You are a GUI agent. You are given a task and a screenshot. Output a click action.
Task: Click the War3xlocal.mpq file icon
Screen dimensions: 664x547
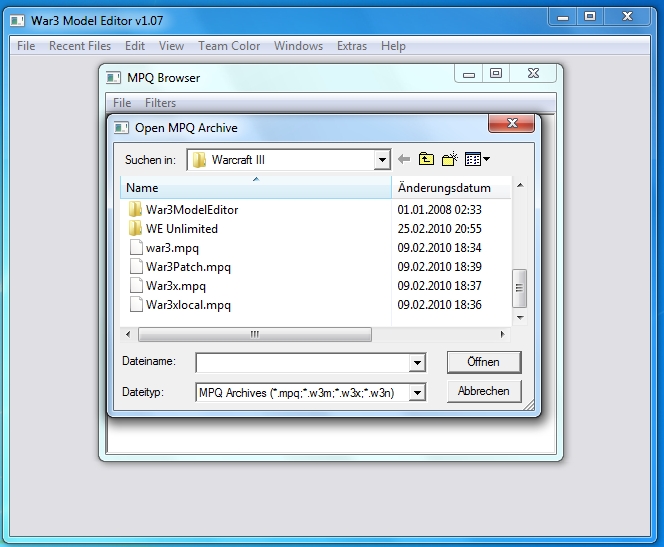[x=136, y=304]
